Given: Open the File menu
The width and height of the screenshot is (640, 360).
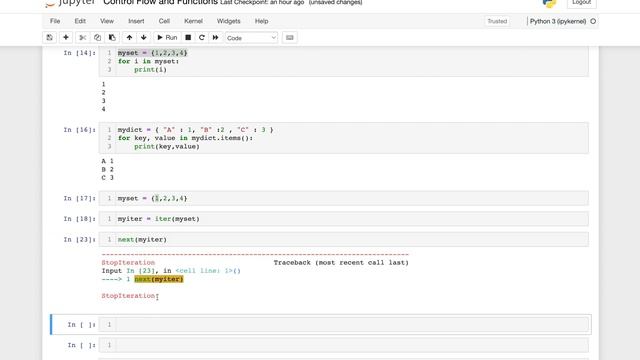Looking at the screenshot, I should tap(55, 21).
